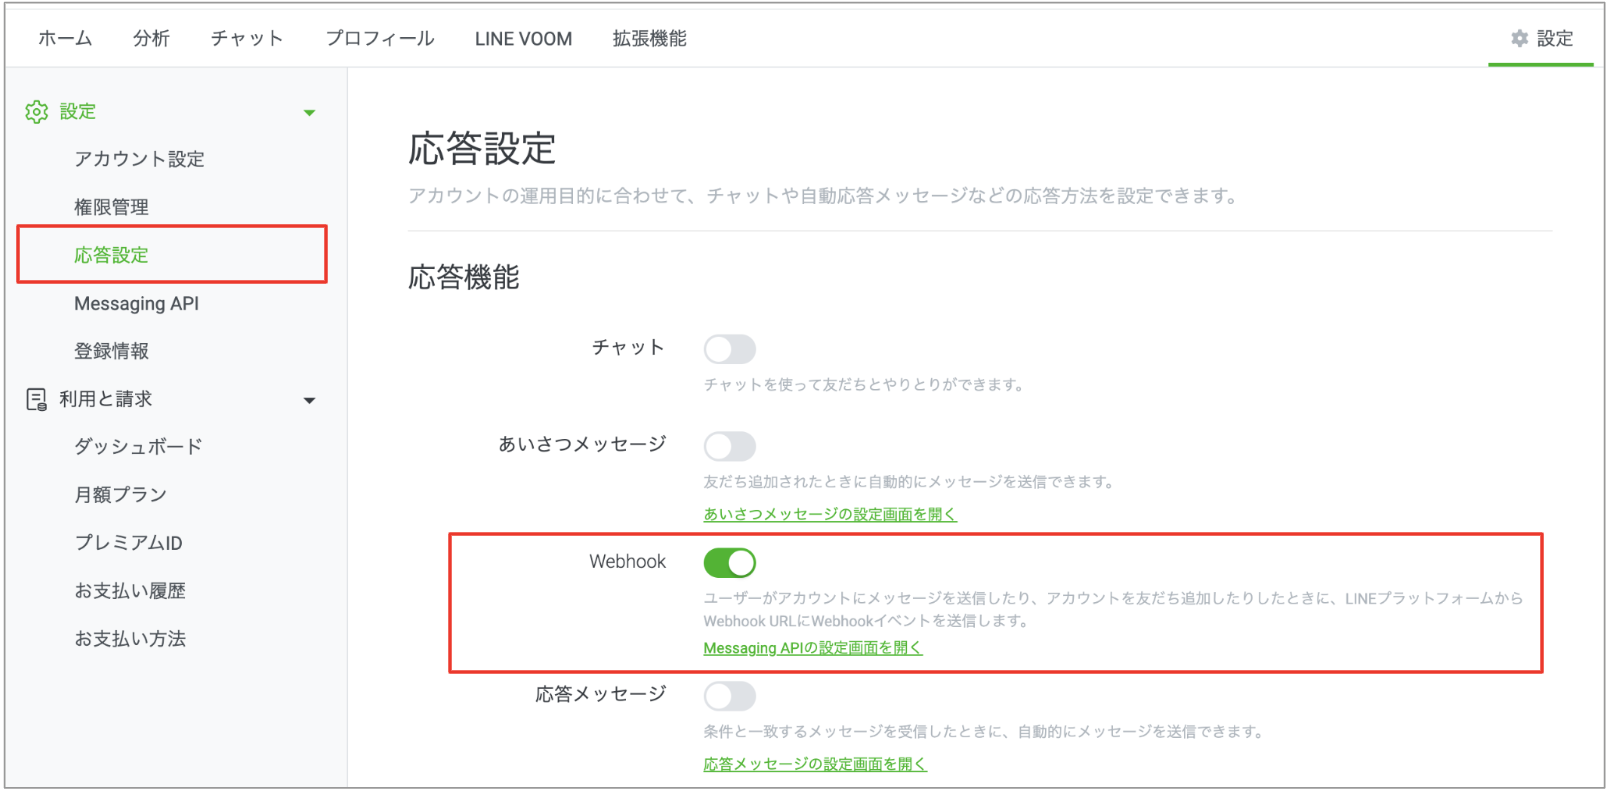This screenshot has height=796, width=1610.
Task: Open プレミアムID in the sidebar
Action: coord(128,542)
